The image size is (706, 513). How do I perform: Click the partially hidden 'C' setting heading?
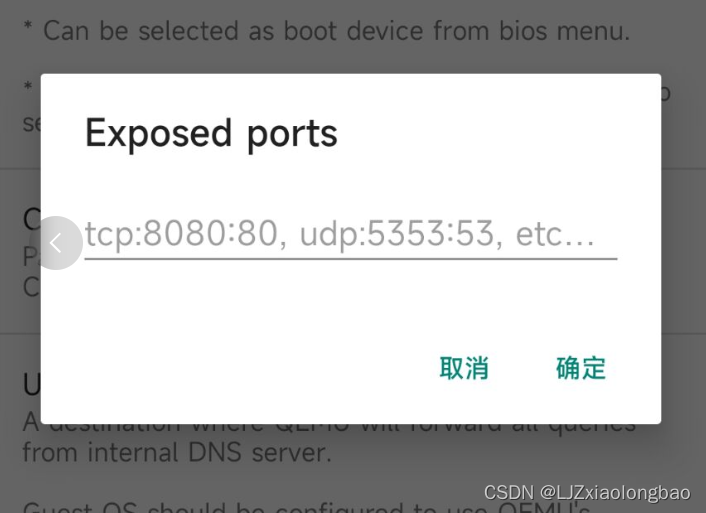(32, 219)
